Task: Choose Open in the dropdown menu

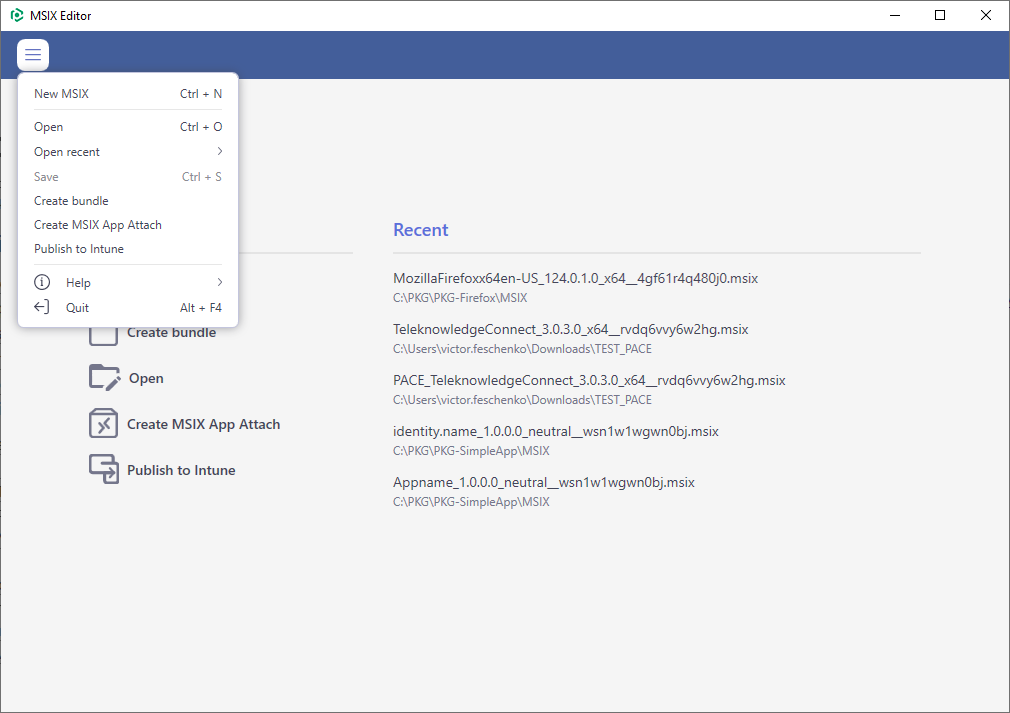Action: (128, 127)
